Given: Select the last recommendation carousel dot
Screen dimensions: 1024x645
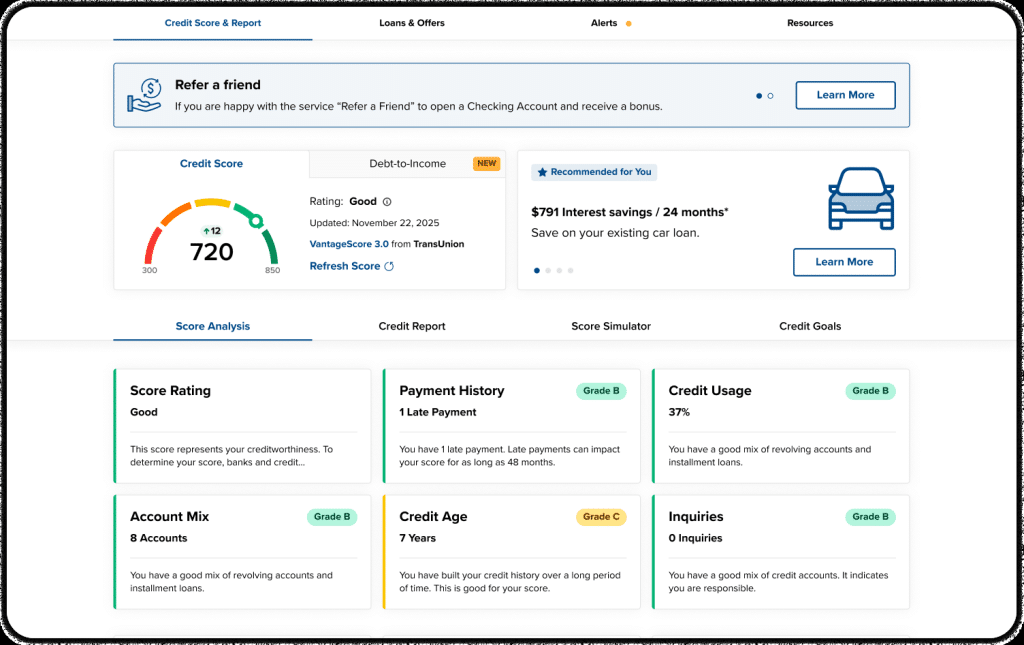Looking at the screenshot, I should [571, 270].
